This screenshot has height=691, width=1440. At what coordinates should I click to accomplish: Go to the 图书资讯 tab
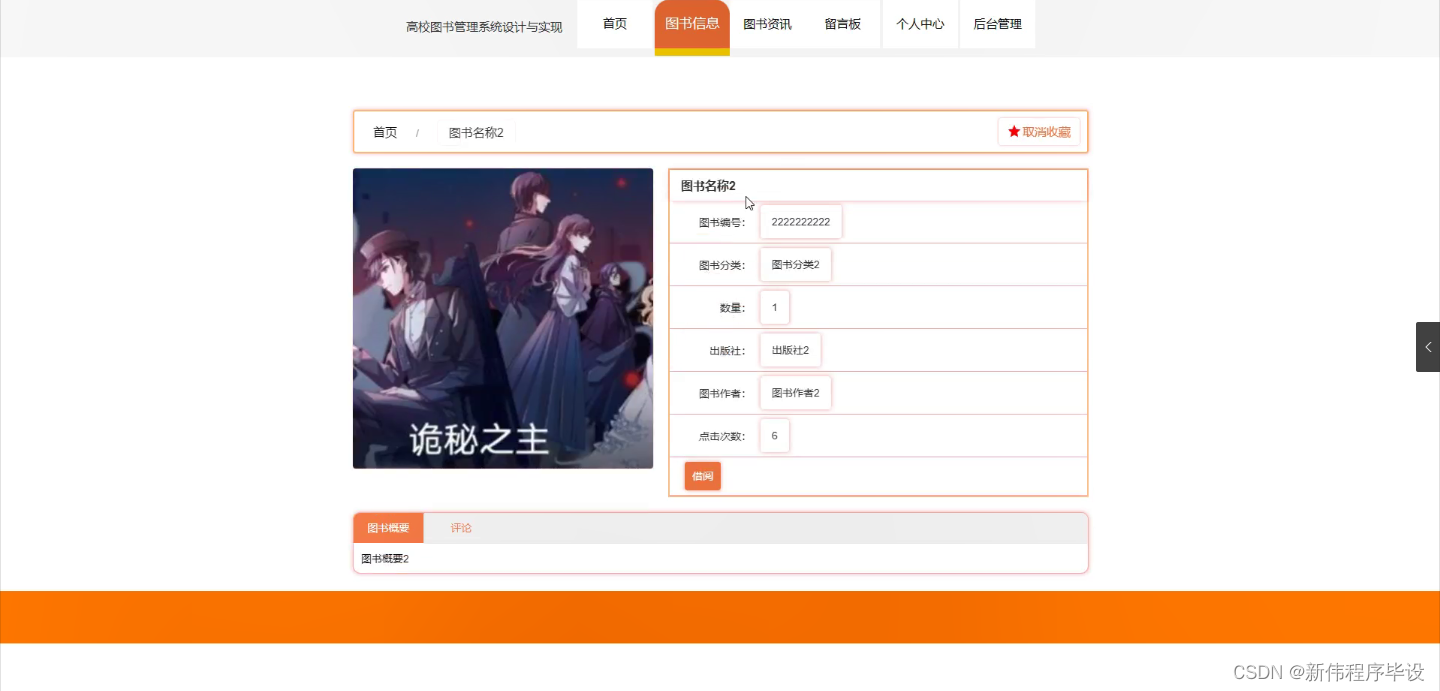(767, 24)
